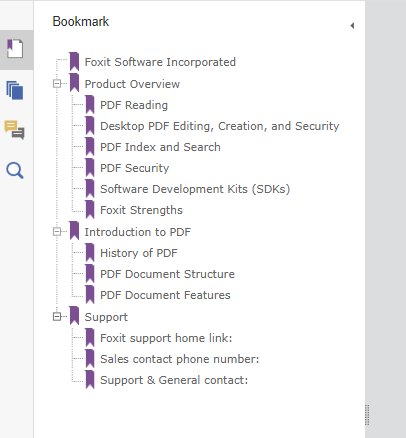Click bookmark icon beside PDF Reading

(x=90, y=105)
